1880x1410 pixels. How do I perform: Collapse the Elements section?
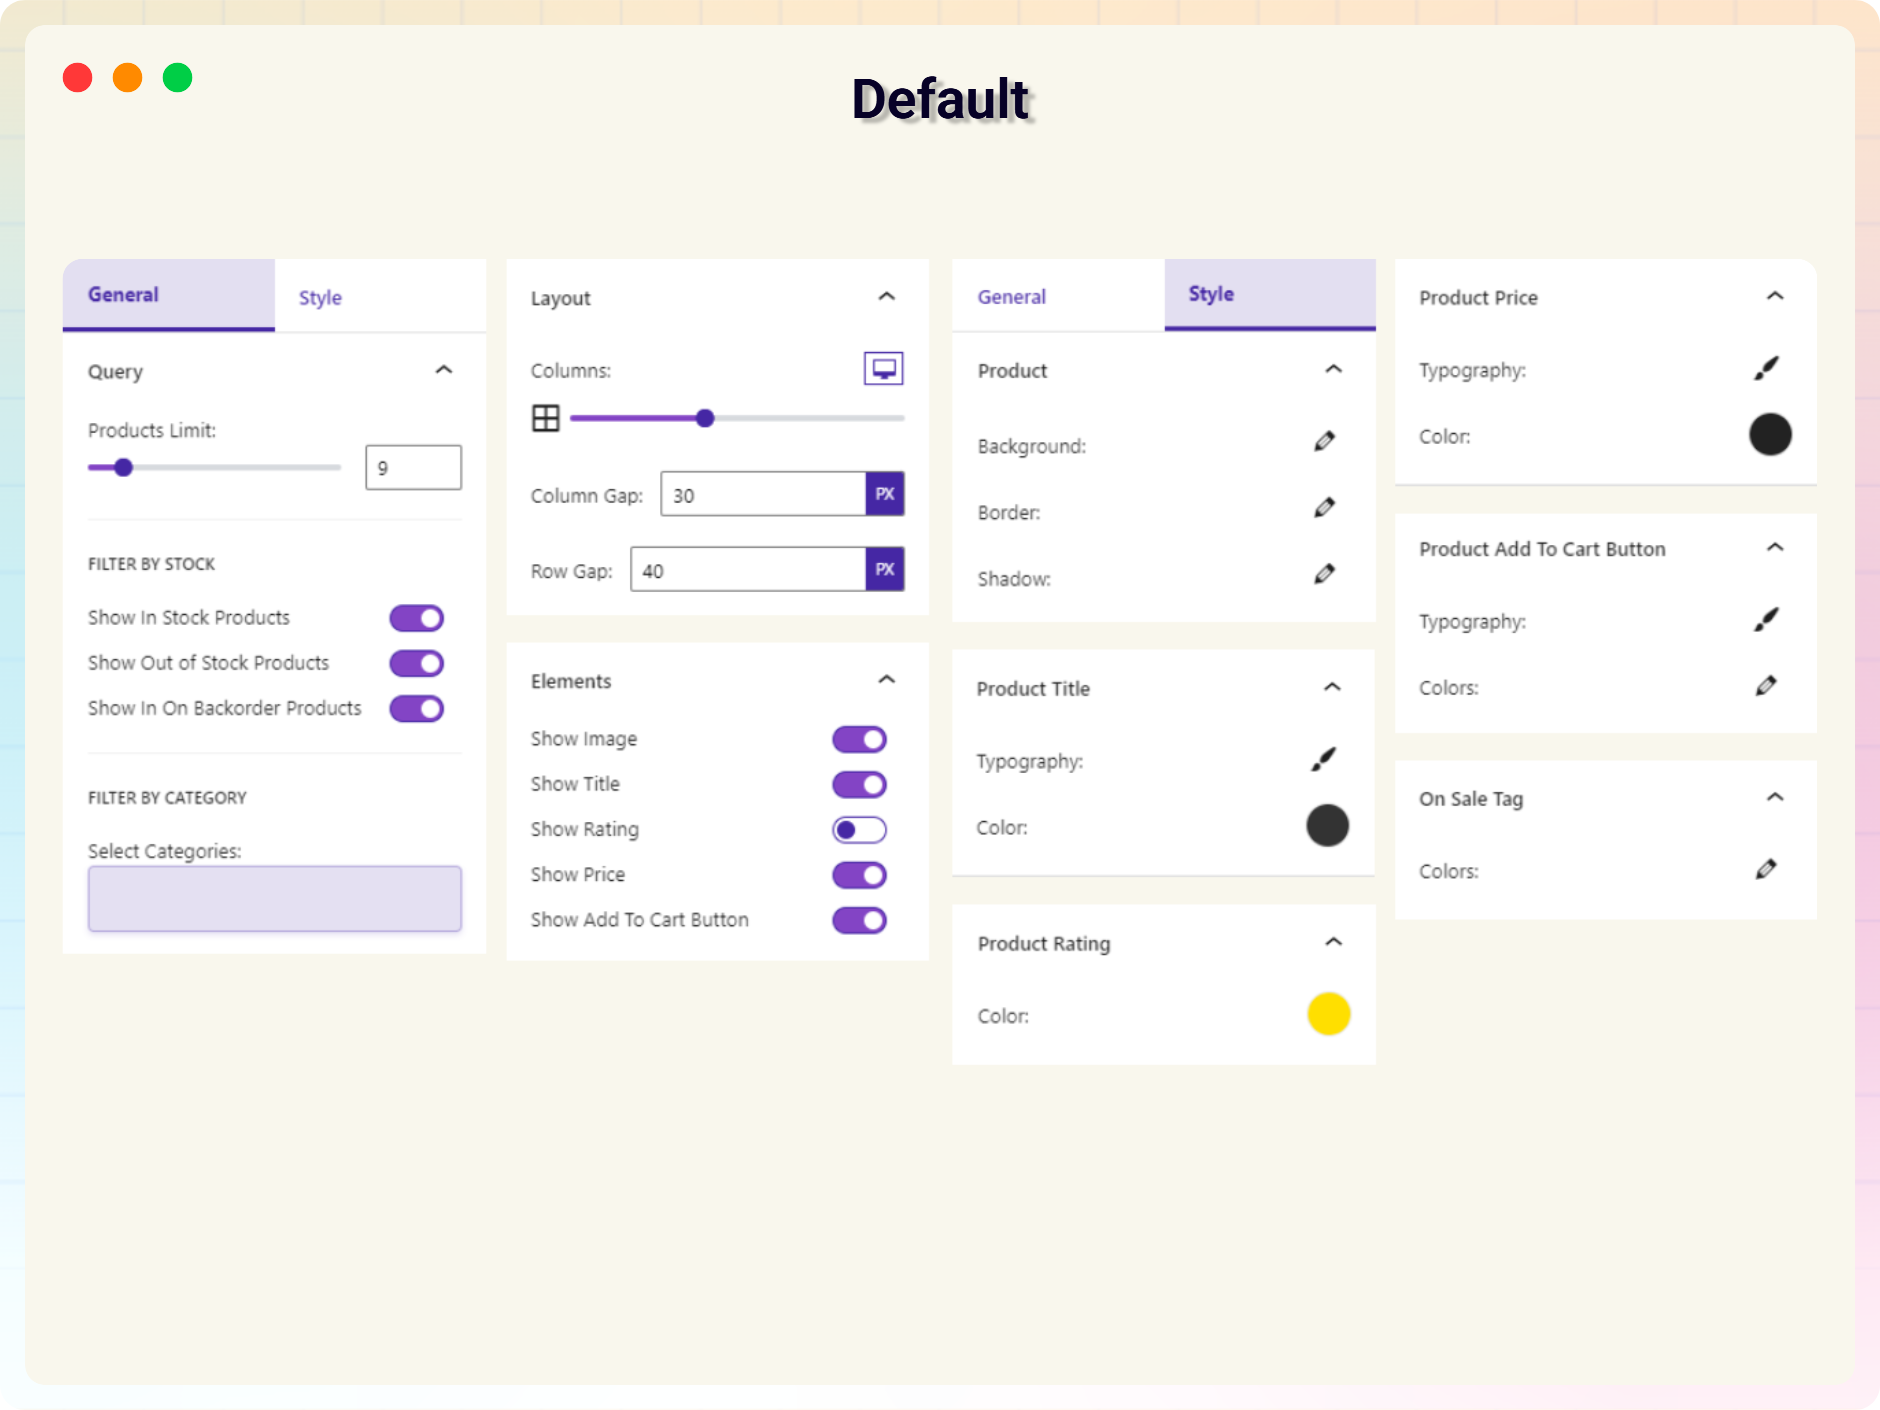click(x=887, y=680)
